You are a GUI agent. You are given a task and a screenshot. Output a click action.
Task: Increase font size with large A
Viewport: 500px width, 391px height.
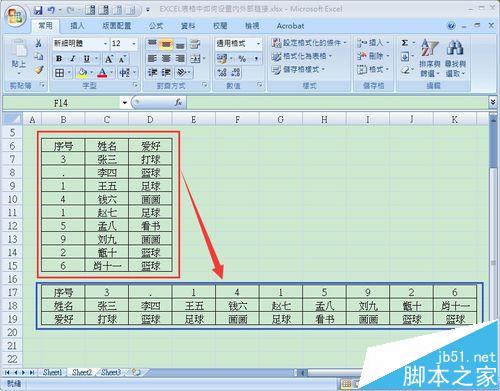point(109,59)
